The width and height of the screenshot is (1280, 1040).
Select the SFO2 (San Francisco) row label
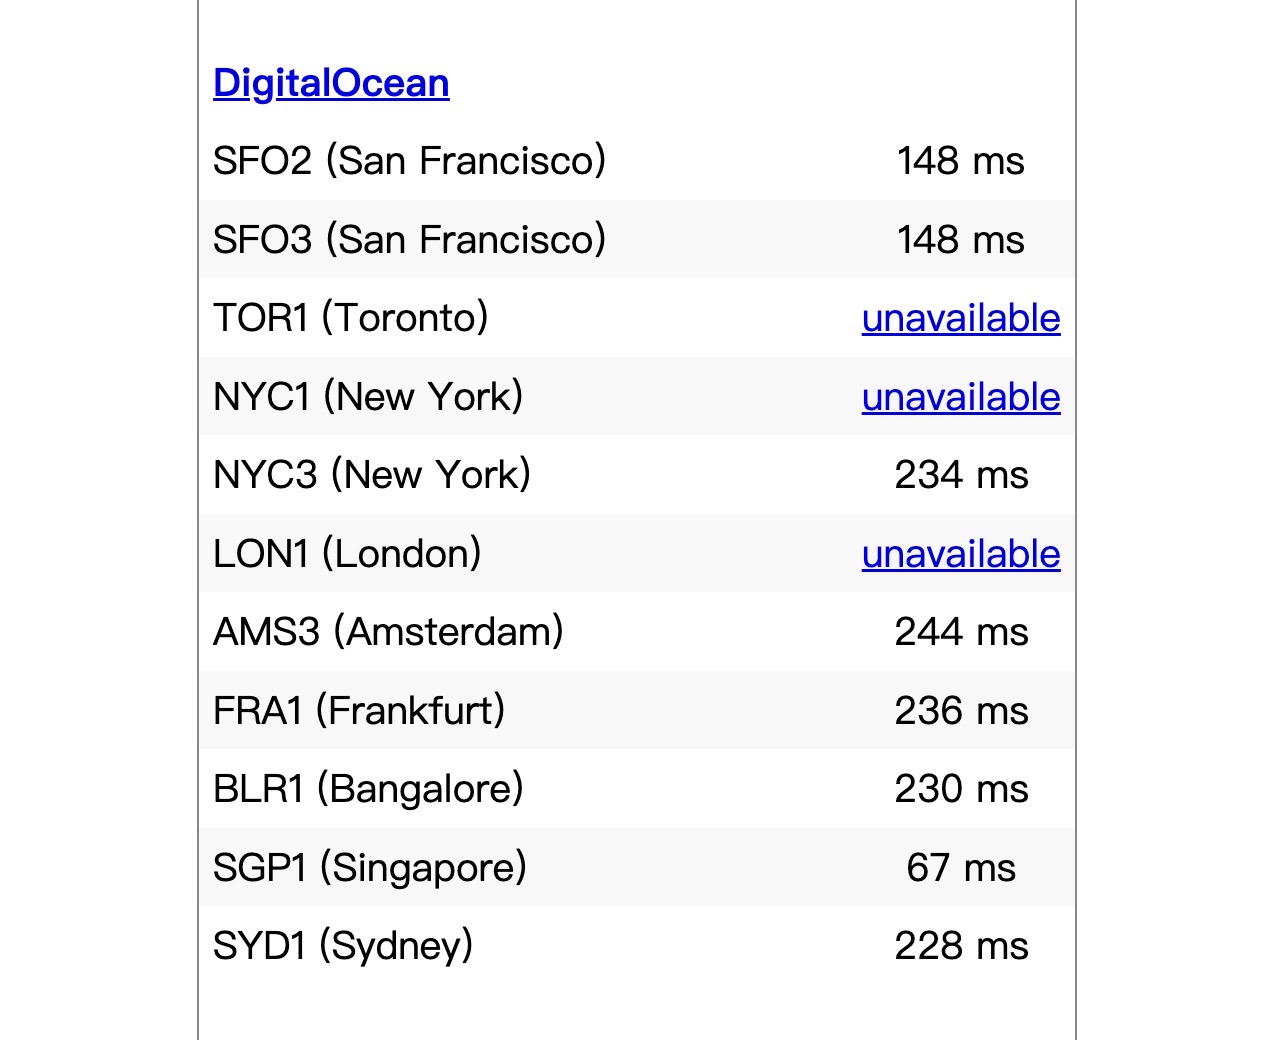(x=410, y=161)
